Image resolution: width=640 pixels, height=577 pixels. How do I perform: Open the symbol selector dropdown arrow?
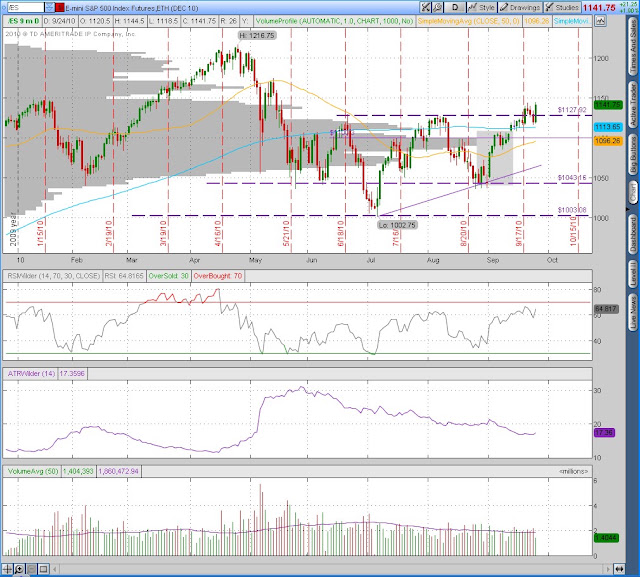[49, 7]
